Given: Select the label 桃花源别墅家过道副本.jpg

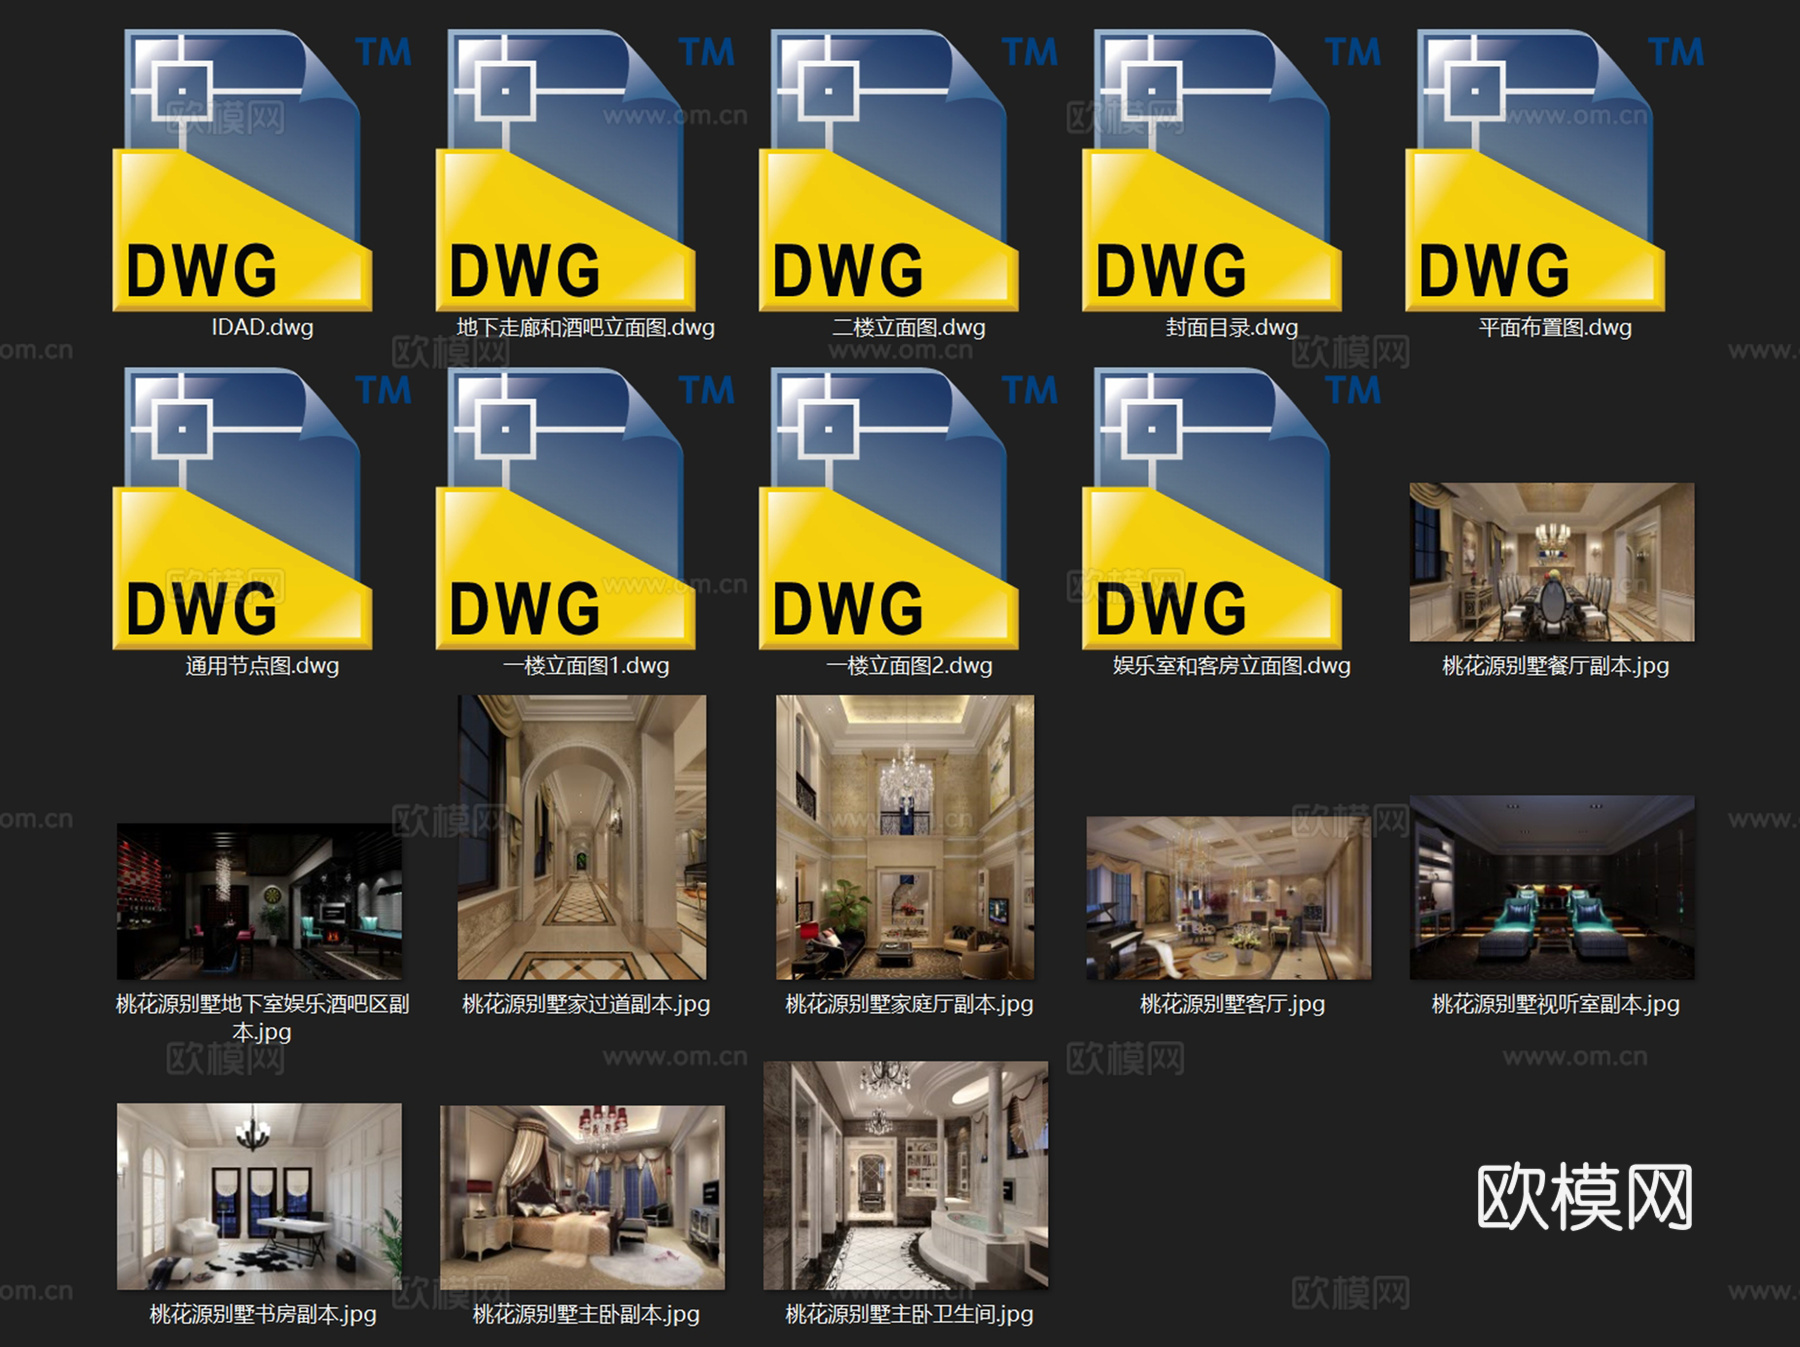Looking at the screenshot, I should pyautogui.click(x=586, y=1003).
